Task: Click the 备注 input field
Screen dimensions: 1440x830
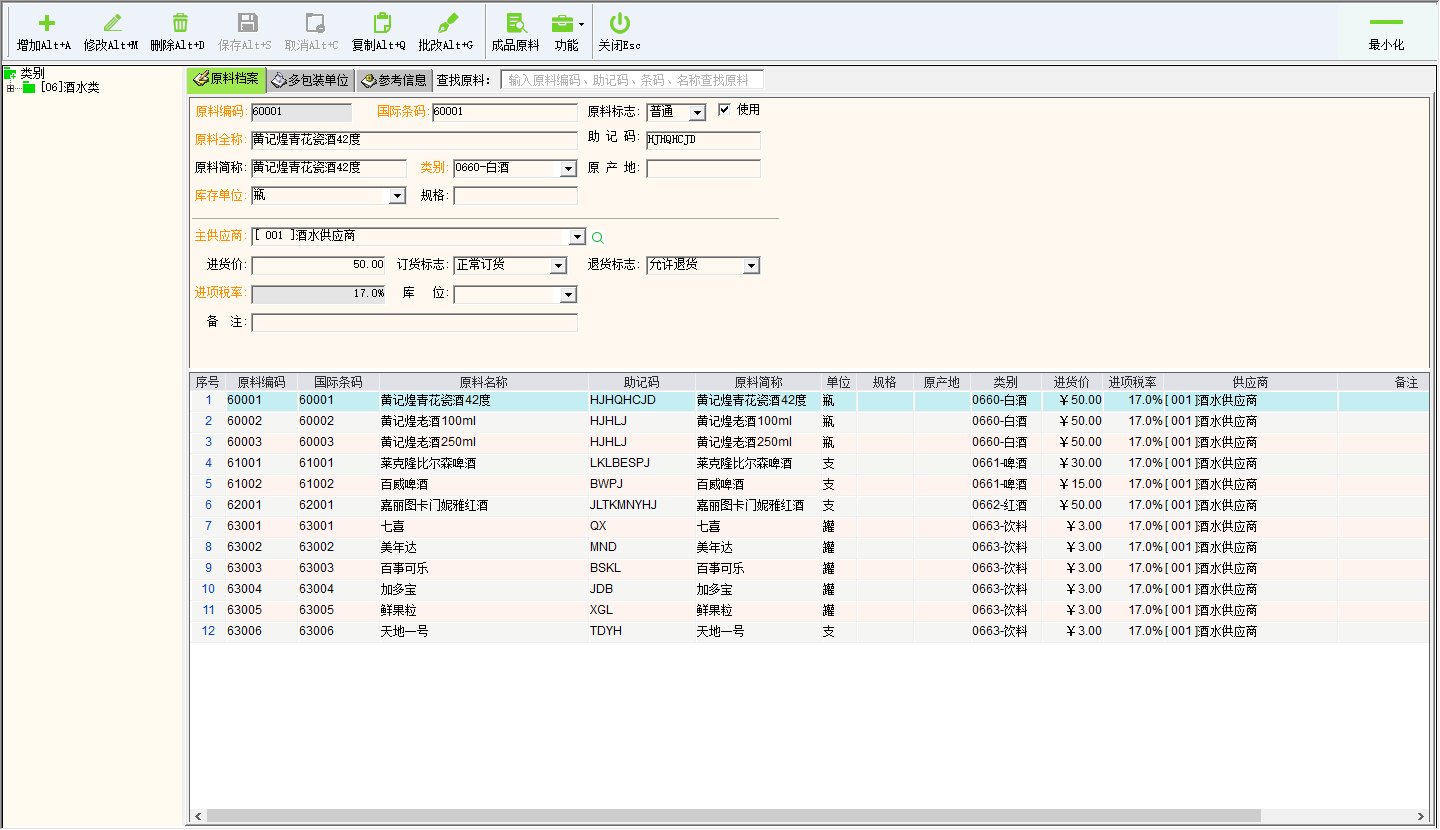Action: click(x=414, y=323)
